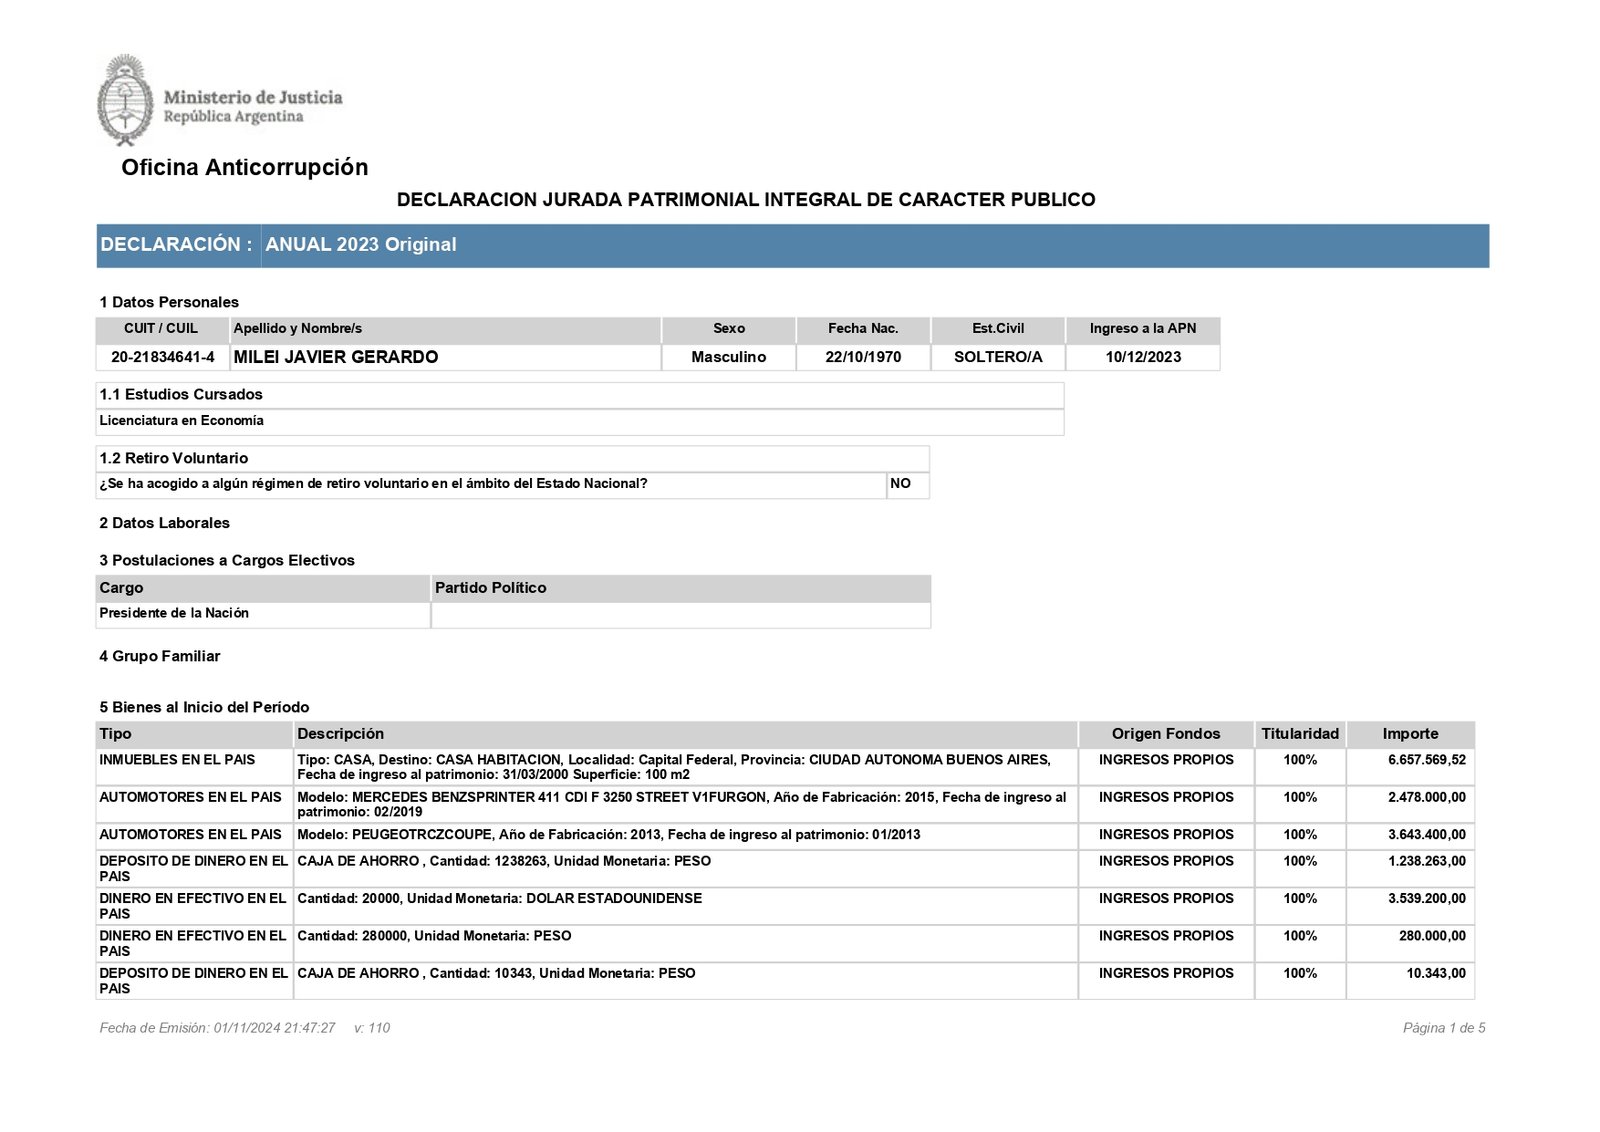
Task: Click the Ingreso a la APN date 10/12/2023
Action: pyautogui.click(x=1142, y=357)
